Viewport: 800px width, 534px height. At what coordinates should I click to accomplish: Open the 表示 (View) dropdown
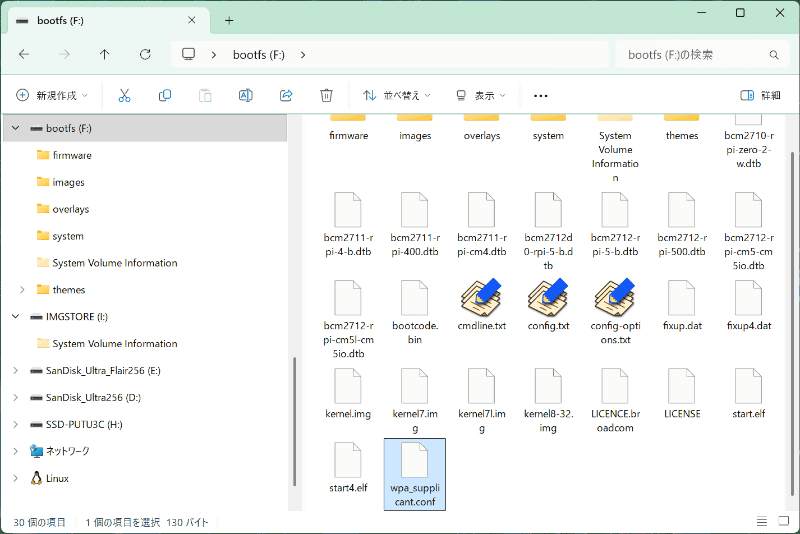(x=481, y=95)
